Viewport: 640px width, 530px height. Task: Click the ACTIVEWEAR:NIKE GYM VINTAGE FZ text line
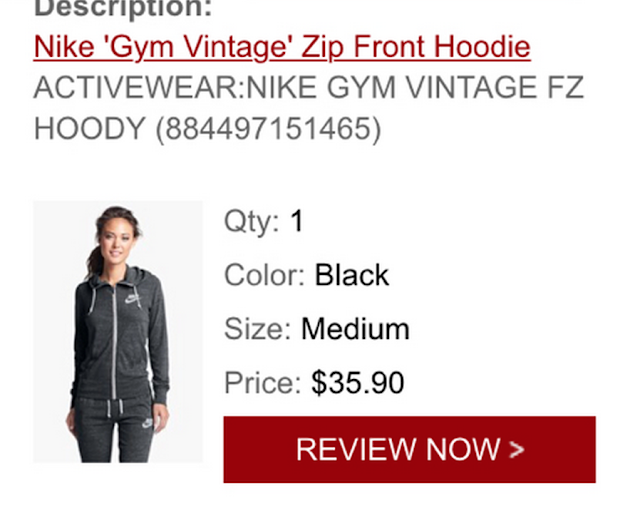click(309, 87)
